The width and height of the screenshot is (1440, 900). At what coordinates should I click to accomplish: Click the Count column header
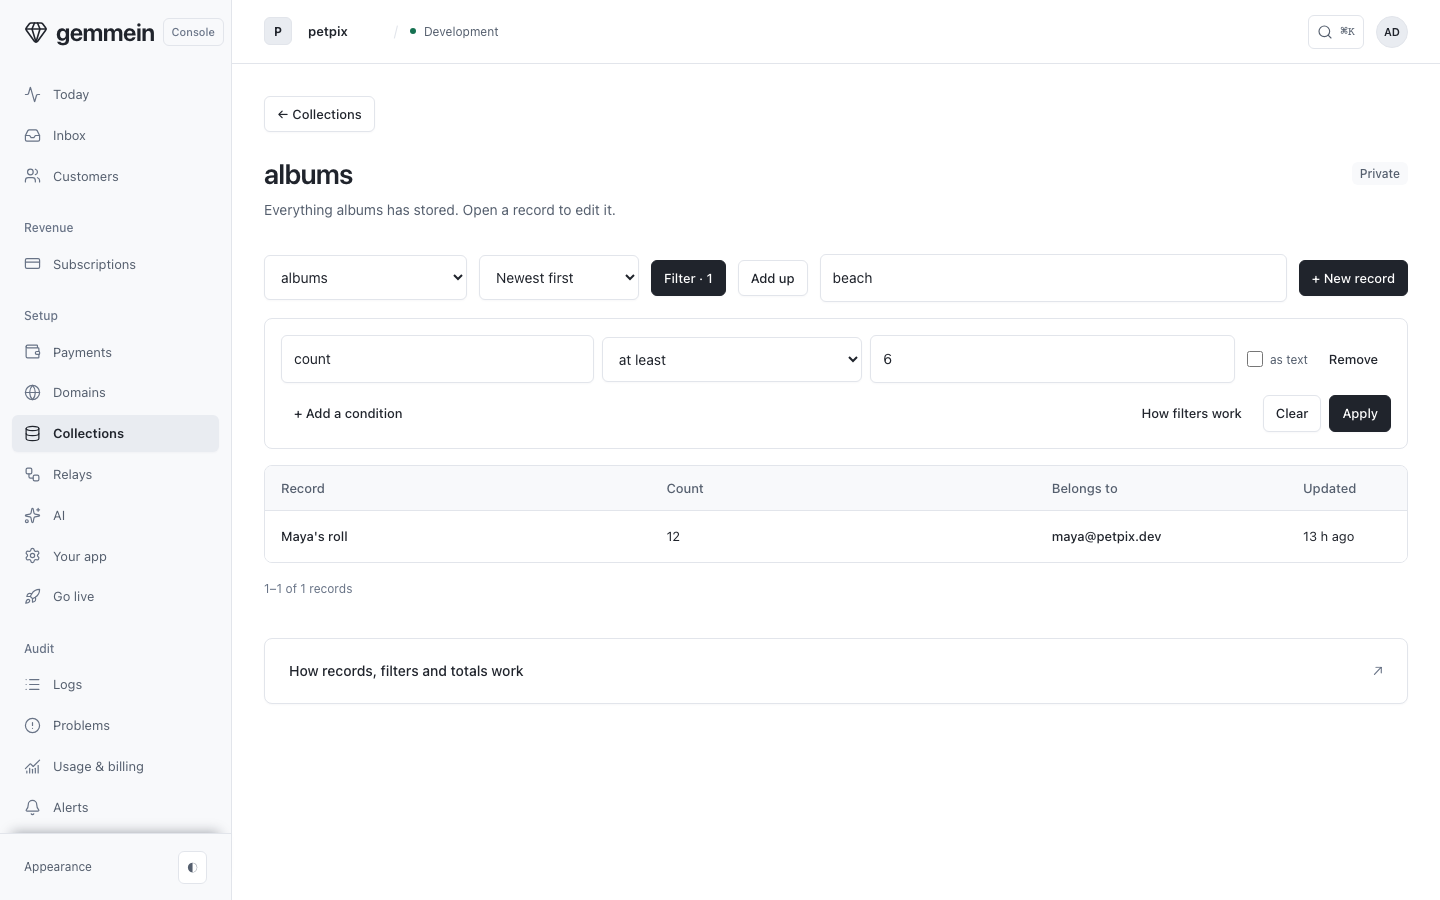pyautogui.click(x=685, y=488)
